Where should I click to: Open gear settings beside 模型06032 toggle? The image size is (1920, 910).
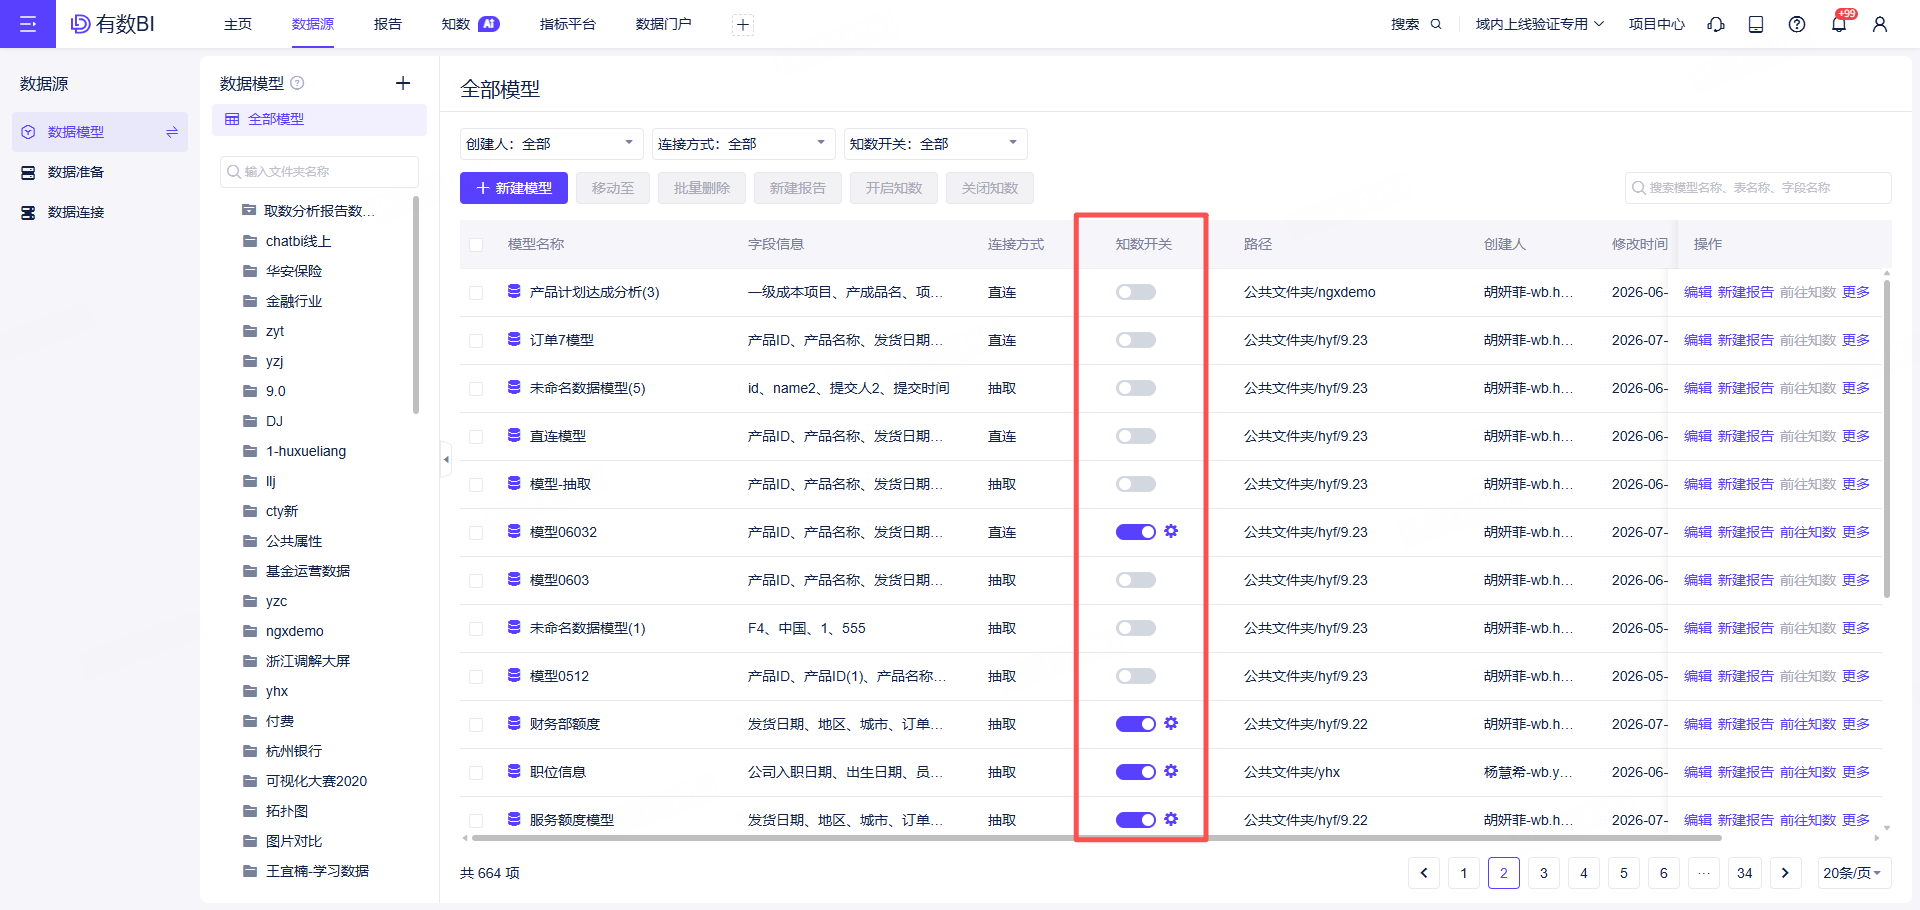click(x=1171, y=531)
